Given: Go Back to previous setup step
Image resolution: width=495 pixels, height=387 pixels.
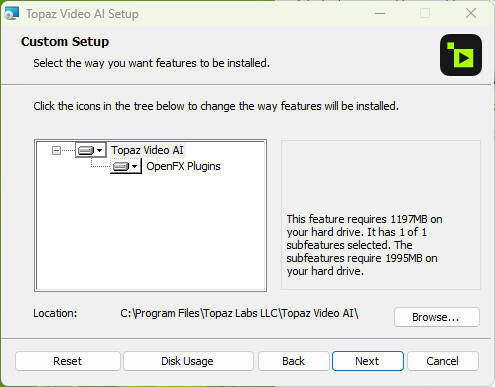Looking at the screenshot, I should pyautogui.click(x=293, y=361).
